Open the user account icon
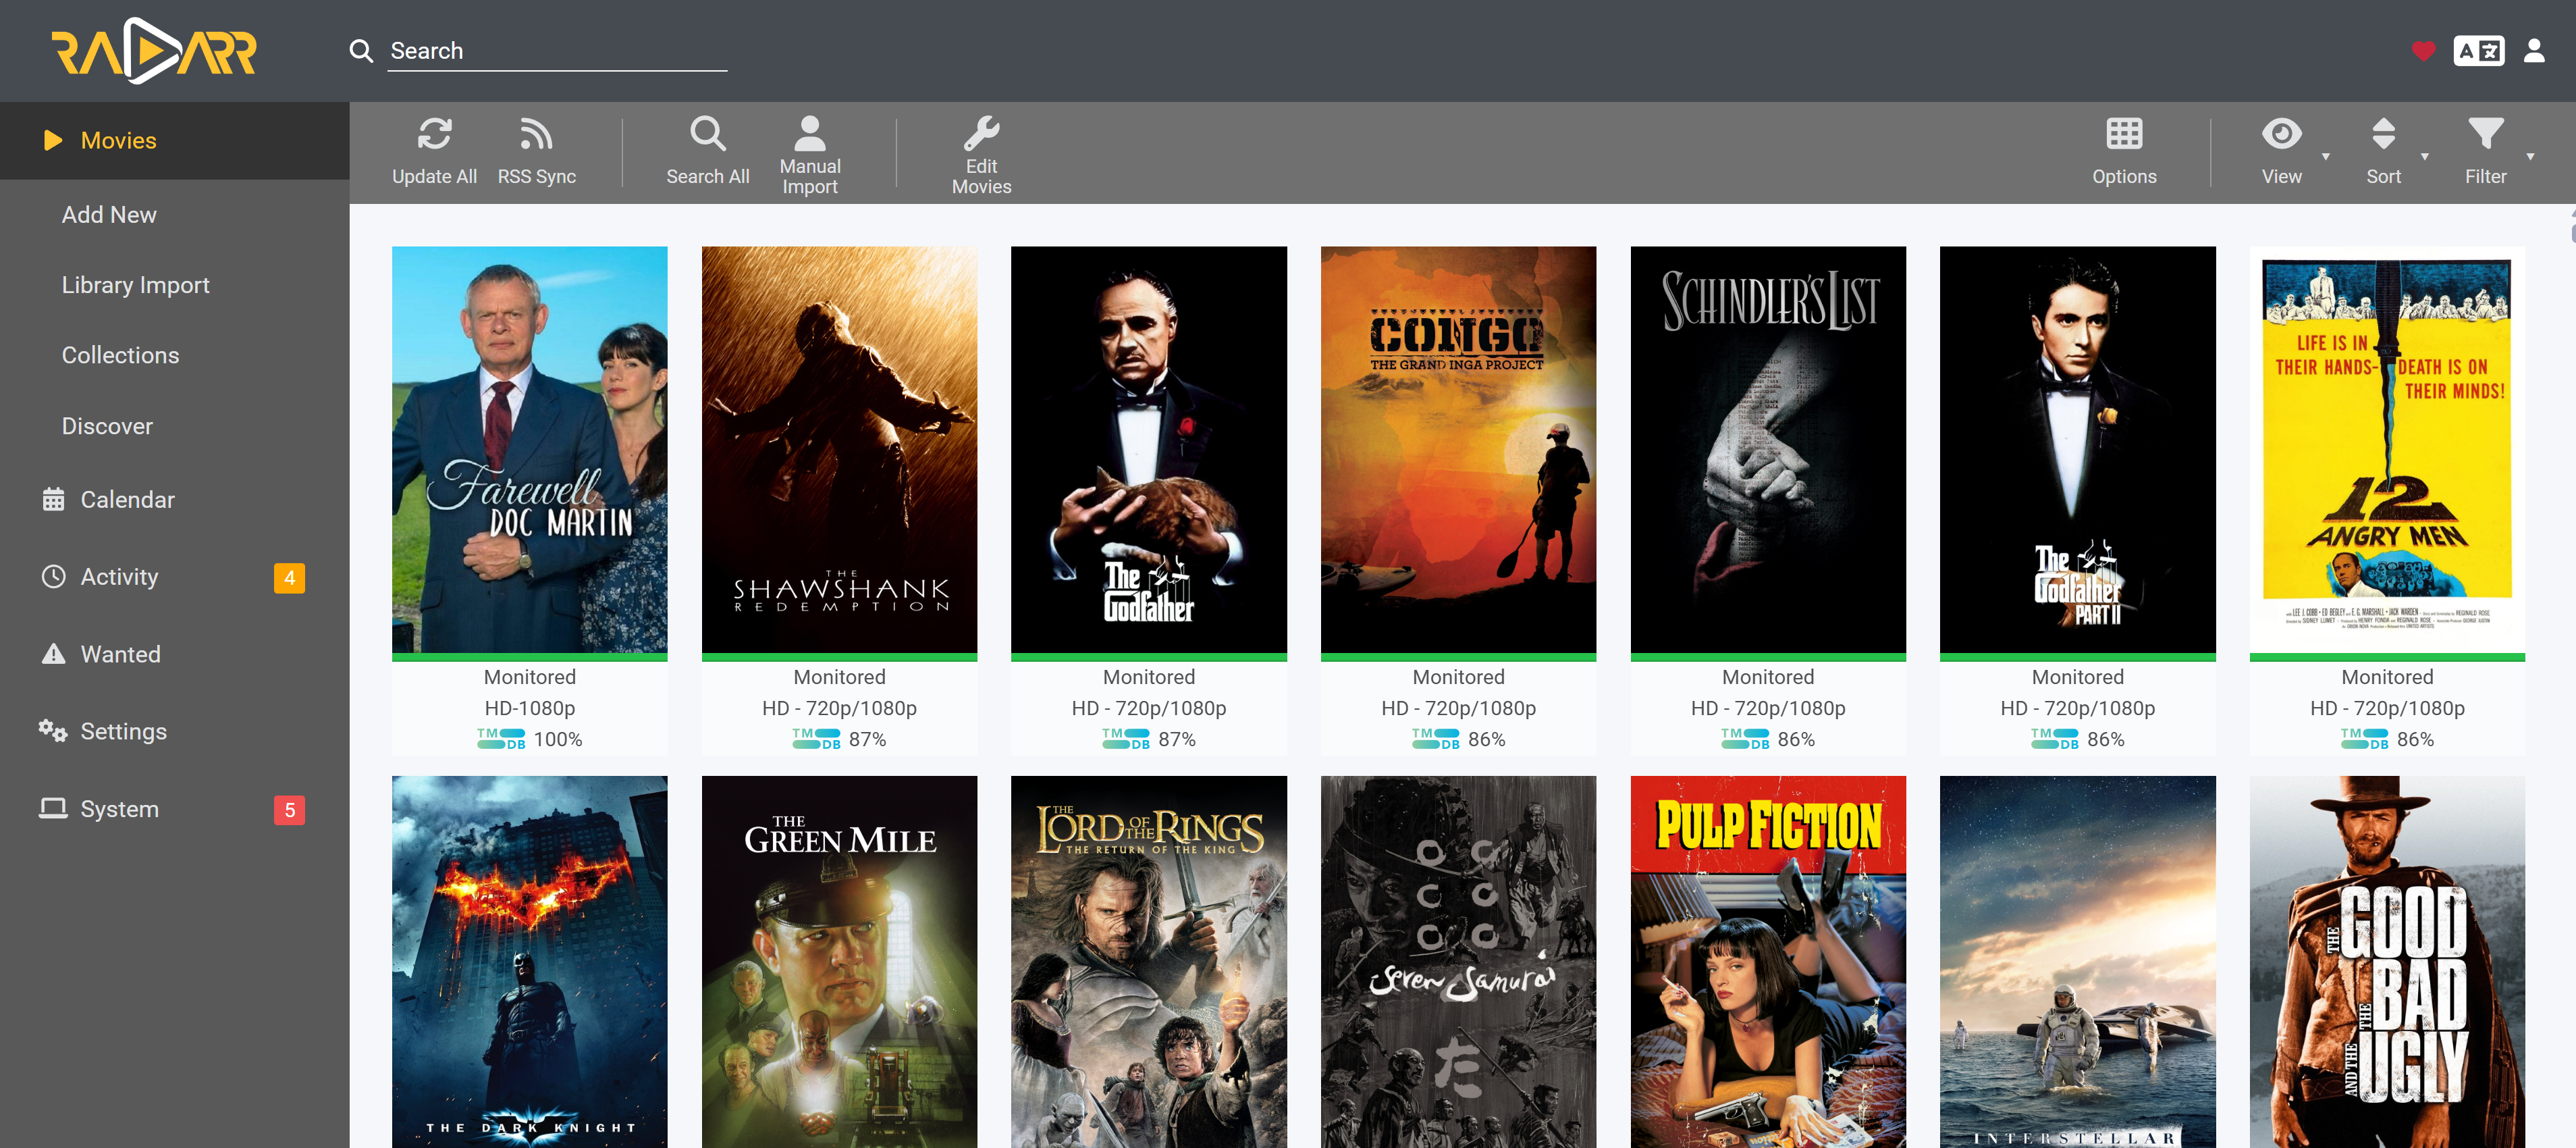Image resolution: width=2576 pixels, height=1148 pixels. tap(2533, 51)
